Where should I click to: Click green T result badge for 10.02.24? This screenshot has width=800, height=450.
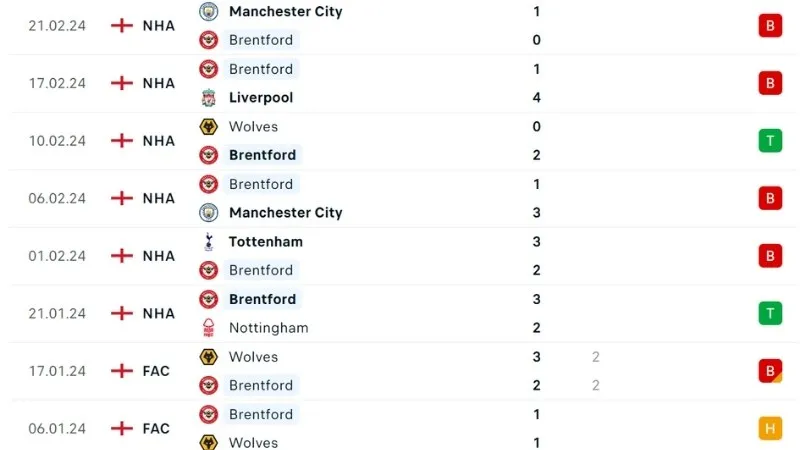(x=769, y=141)
